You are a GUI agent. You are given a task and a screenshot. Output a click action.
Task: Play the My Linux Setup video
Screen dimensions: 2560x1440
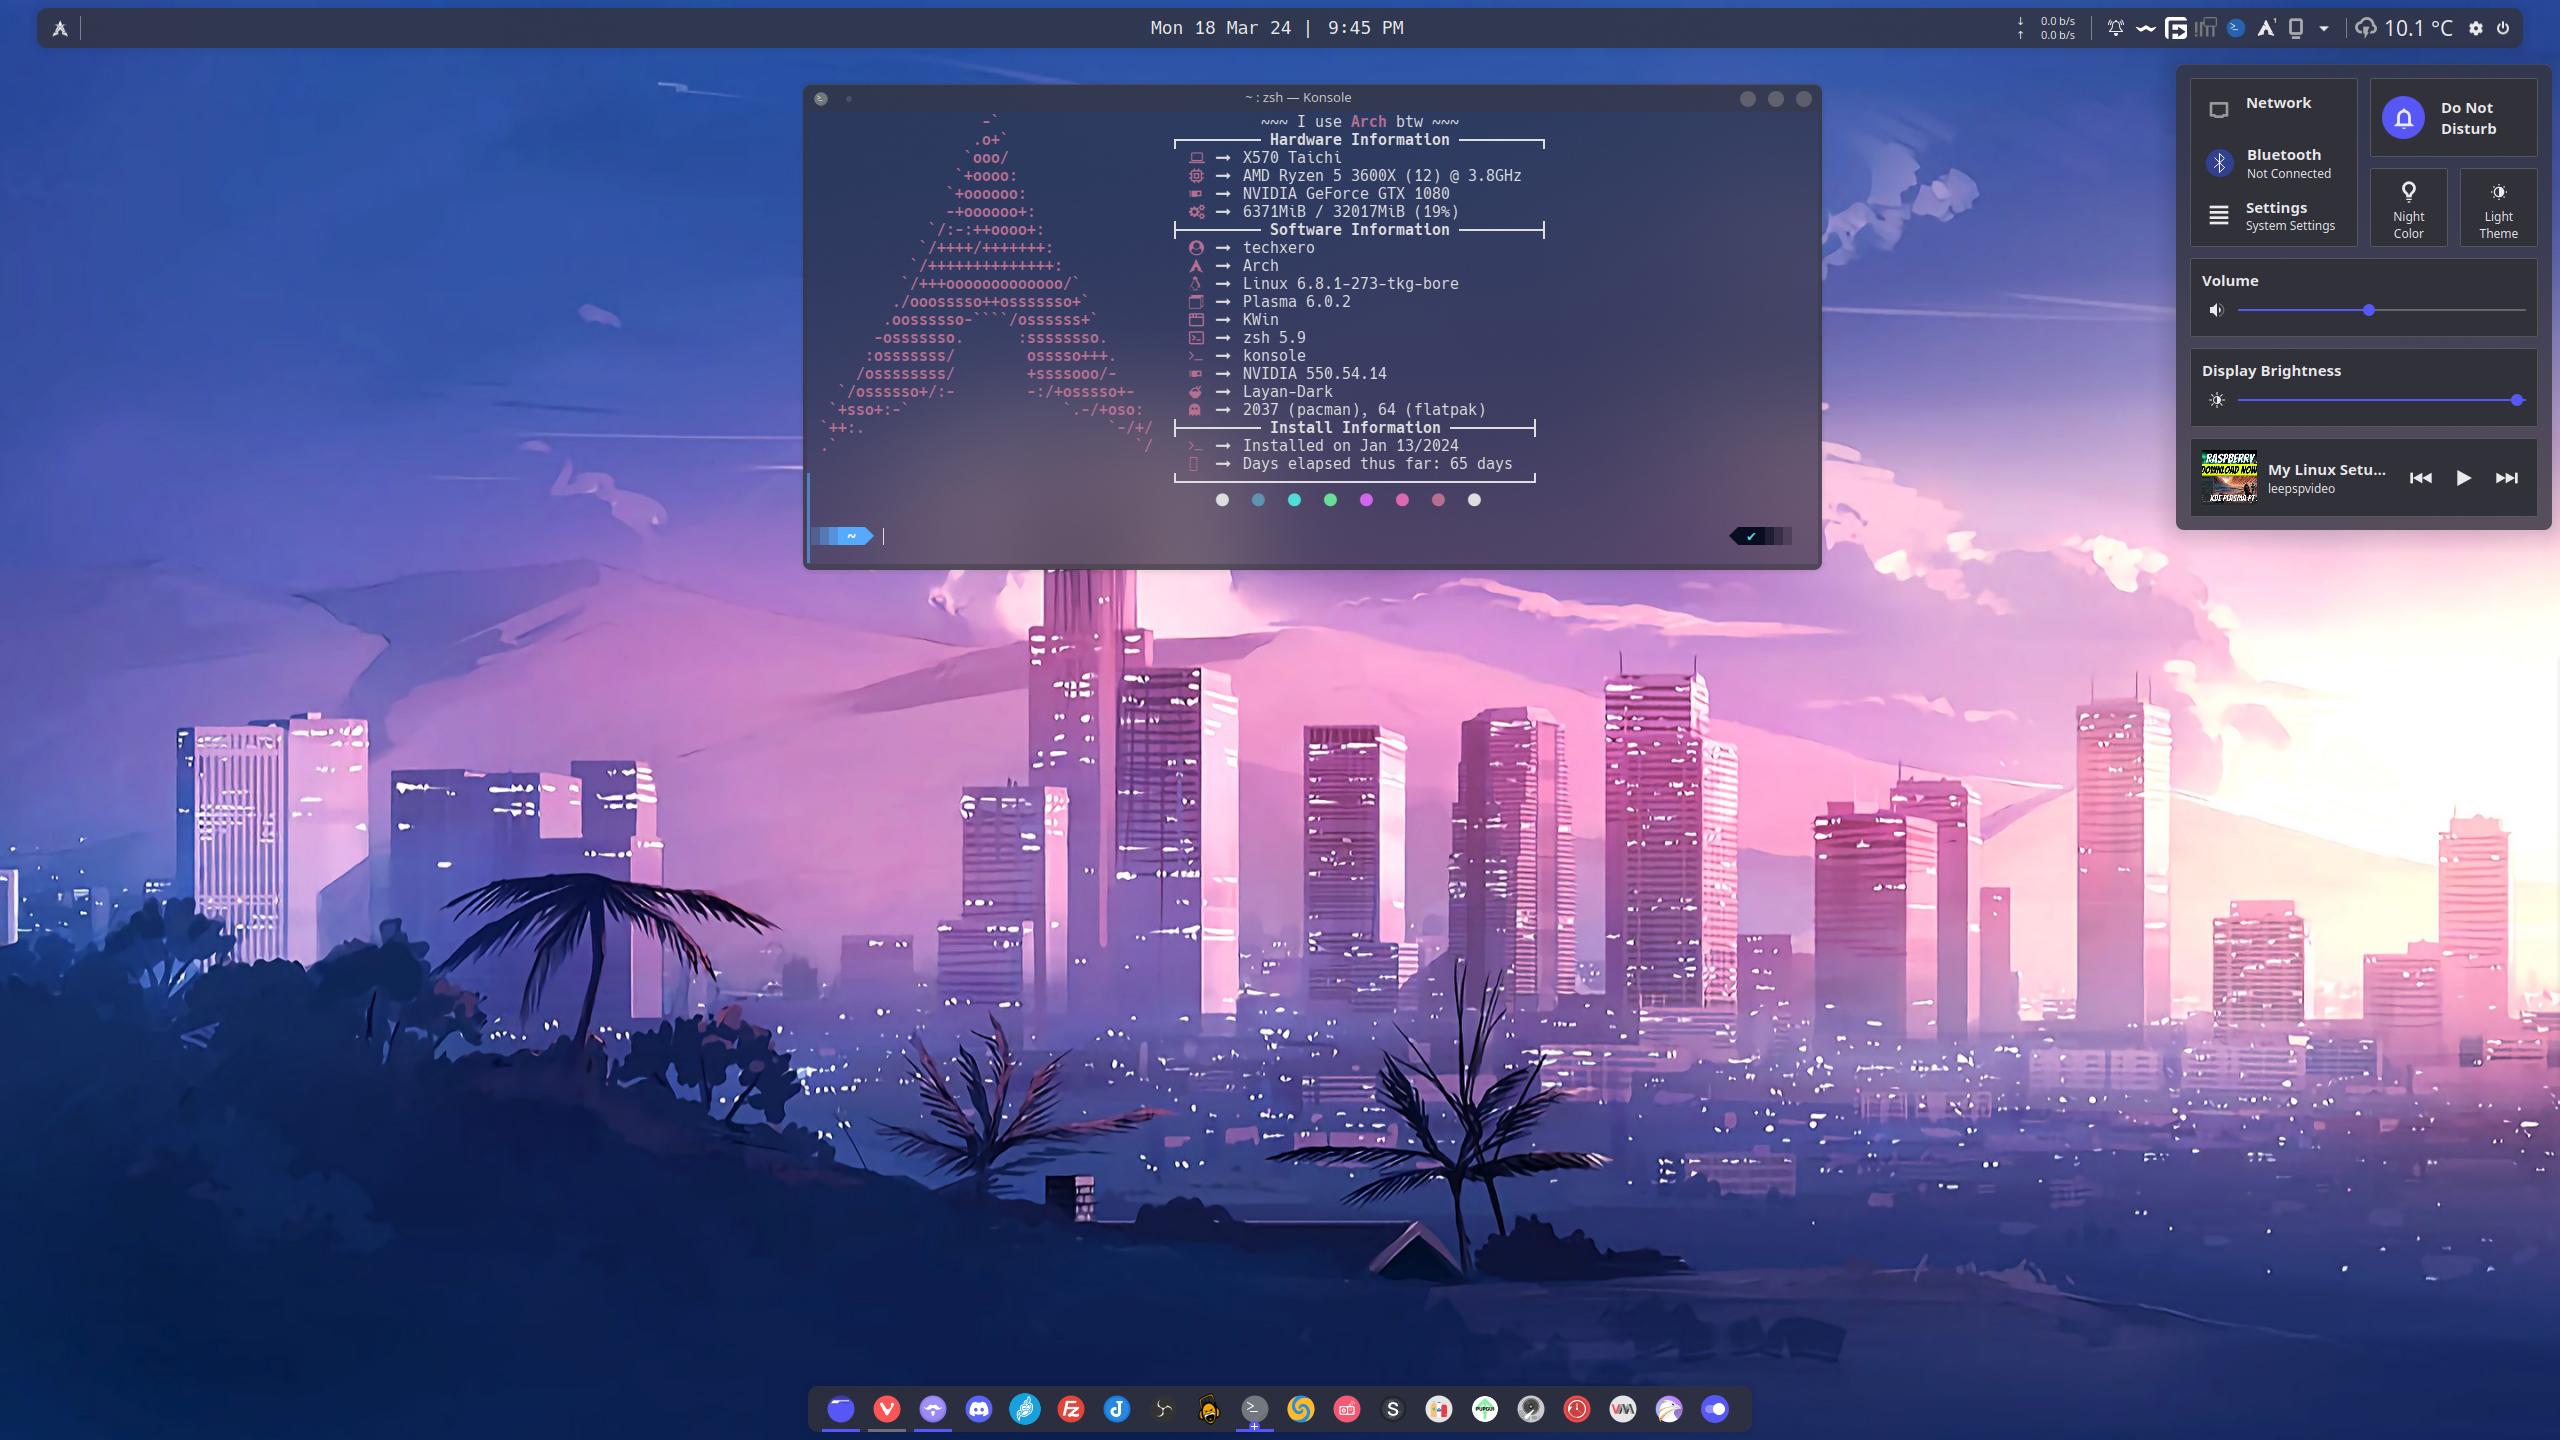(x=2463, y=478)
